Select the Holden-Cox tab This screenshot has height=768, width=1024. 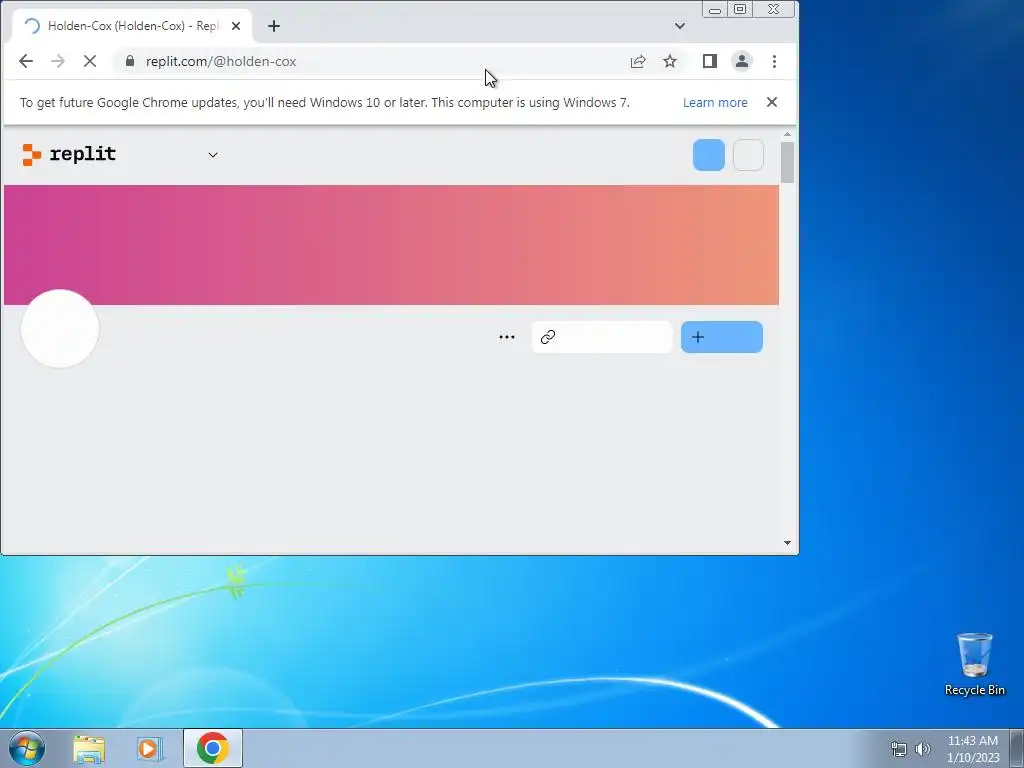pyautogui.click(x=132, y=26)
